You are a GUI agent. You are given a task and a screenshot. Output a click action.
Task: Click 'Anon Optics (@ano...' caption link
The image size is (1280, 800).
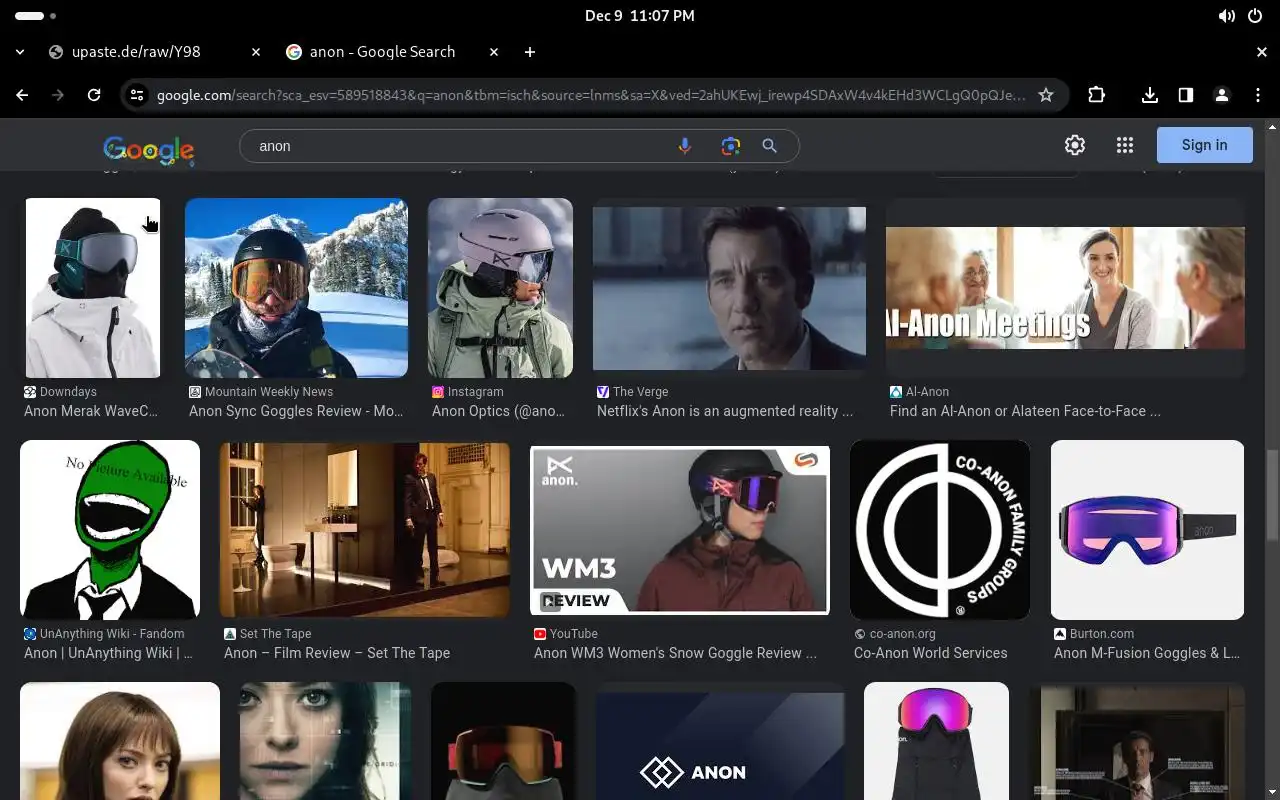click(498, 411)
